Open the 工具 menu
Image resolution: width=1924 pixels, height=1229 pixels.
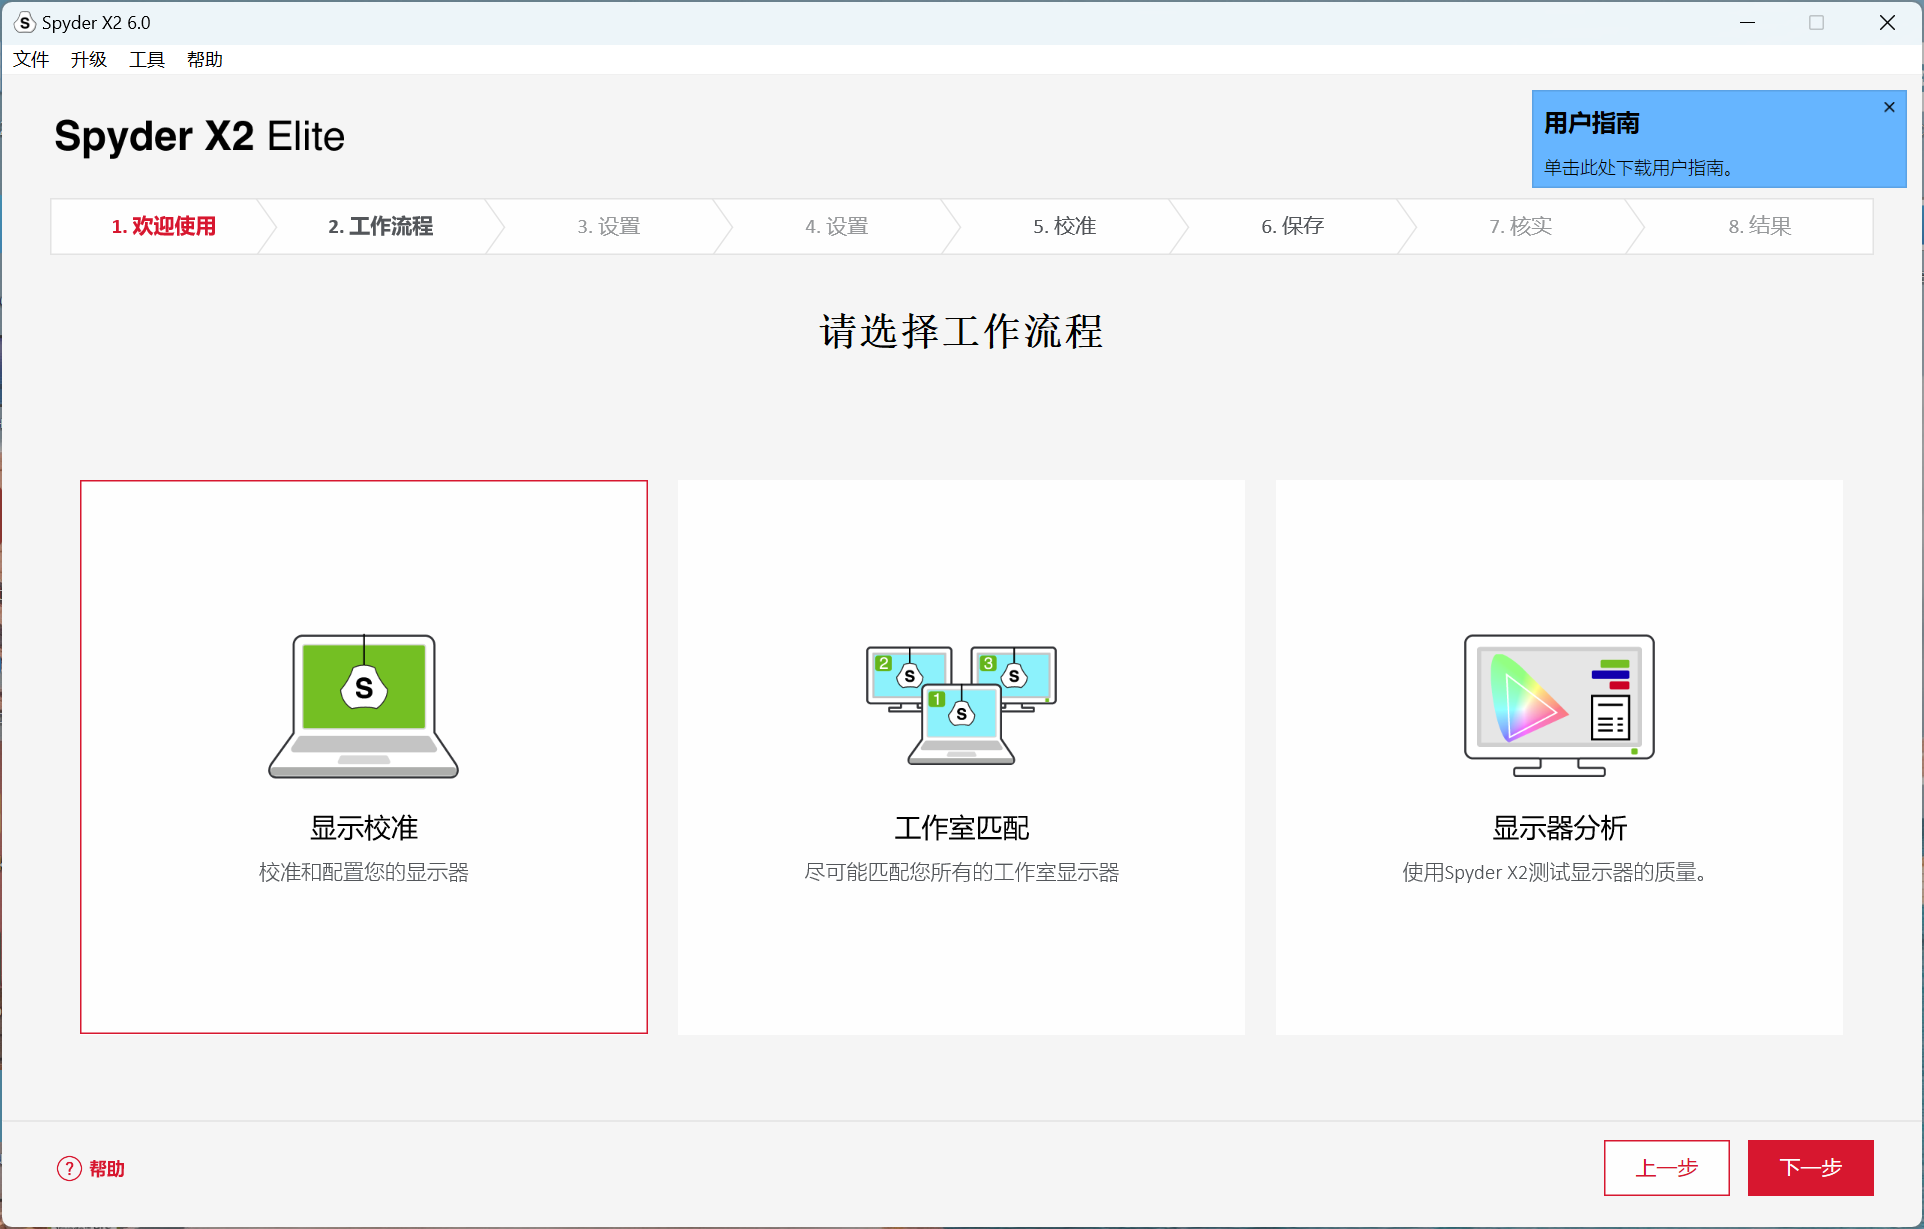pyautogui.click(x=147, y=60)
